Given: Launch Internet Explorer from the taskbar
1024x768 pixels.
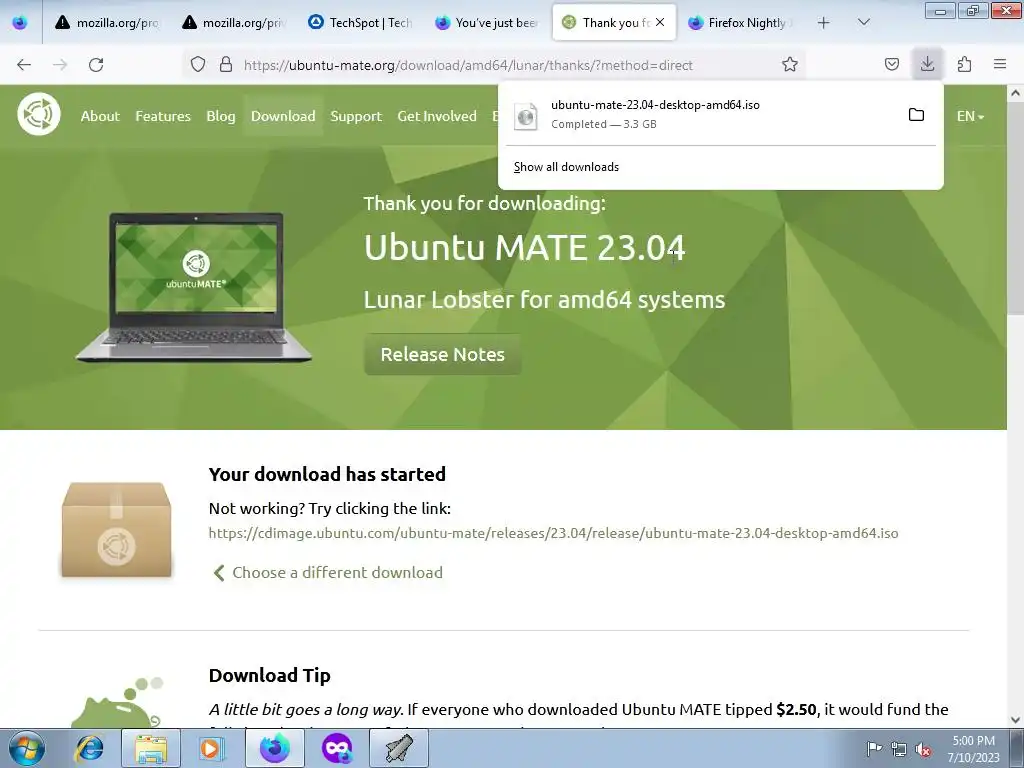Looking at the screenshot, I should point(89,748).
